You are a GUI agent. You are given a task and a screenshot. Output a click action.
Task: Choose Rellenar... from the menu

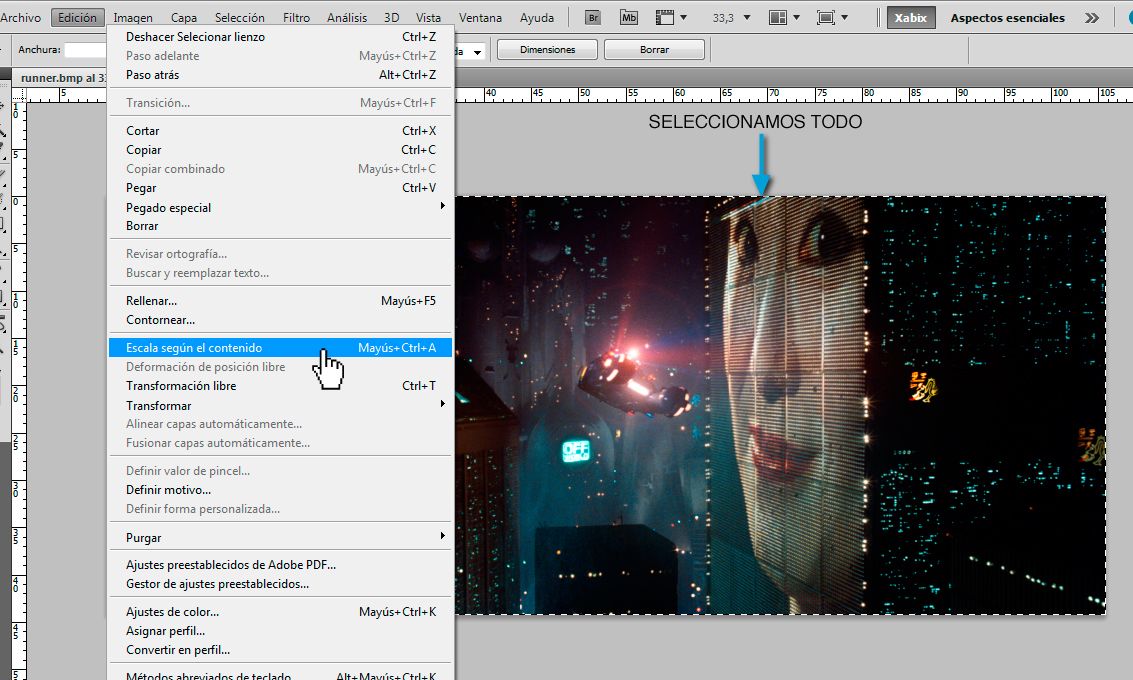pyautogui.click(x=280, y=301)
